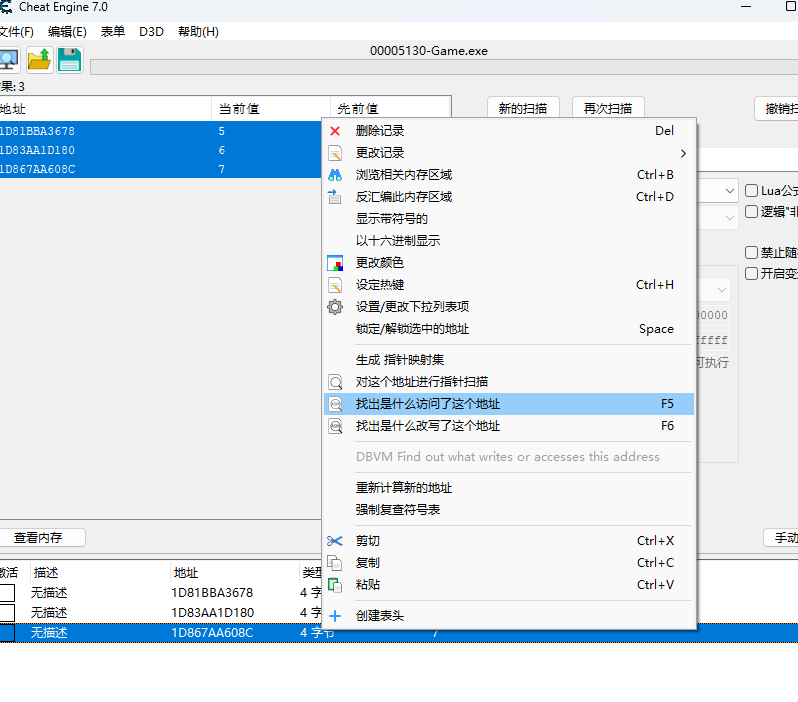The width and height of the screenshot is (798, 702).
Task: Tick the activate box for row 1D83AA1D180
Action: 7,612
